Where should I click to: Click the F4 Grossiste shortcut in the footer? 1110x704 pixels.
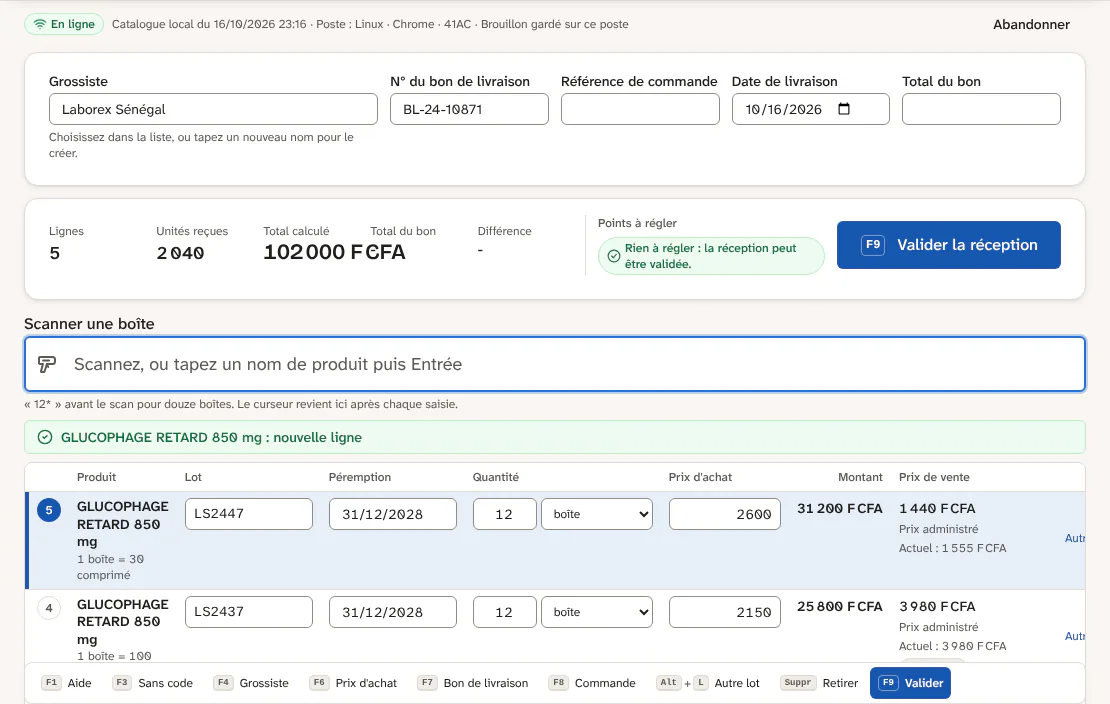252,683
